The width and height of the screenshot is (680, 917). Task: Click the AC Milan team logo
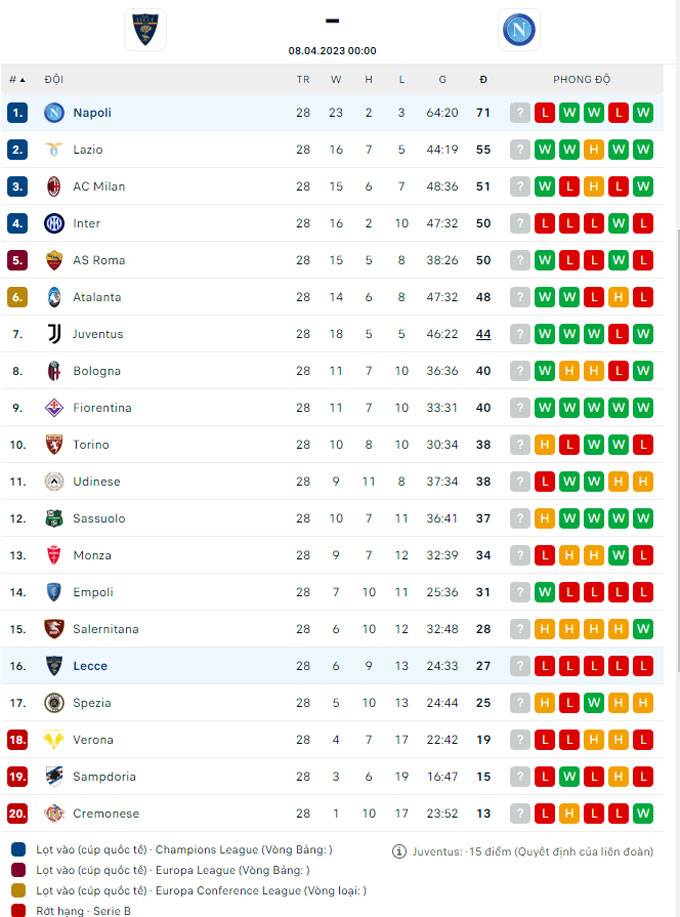pyautogui.click(x=54, y=187)
